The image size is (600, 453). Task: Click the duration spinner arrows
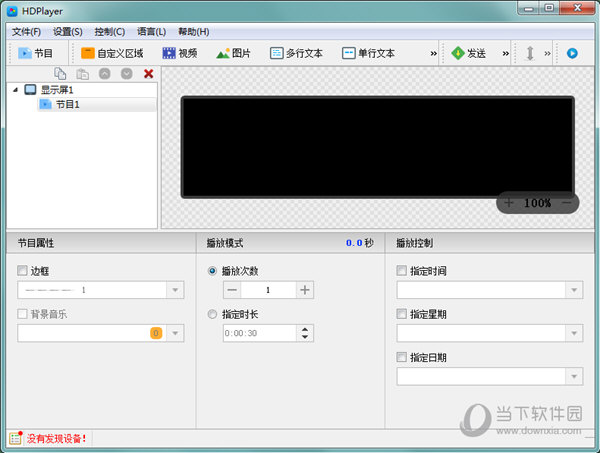pos(305,333)
